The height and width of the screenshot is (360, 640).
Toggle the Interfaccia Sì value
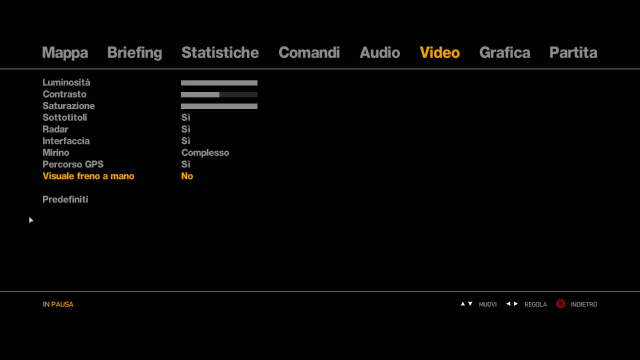(186, 141)
